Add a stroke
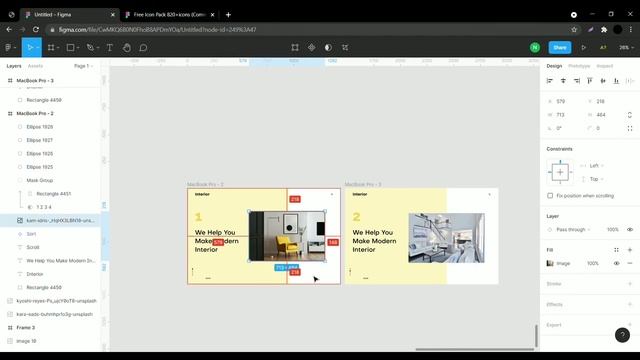 click(630, 284)
